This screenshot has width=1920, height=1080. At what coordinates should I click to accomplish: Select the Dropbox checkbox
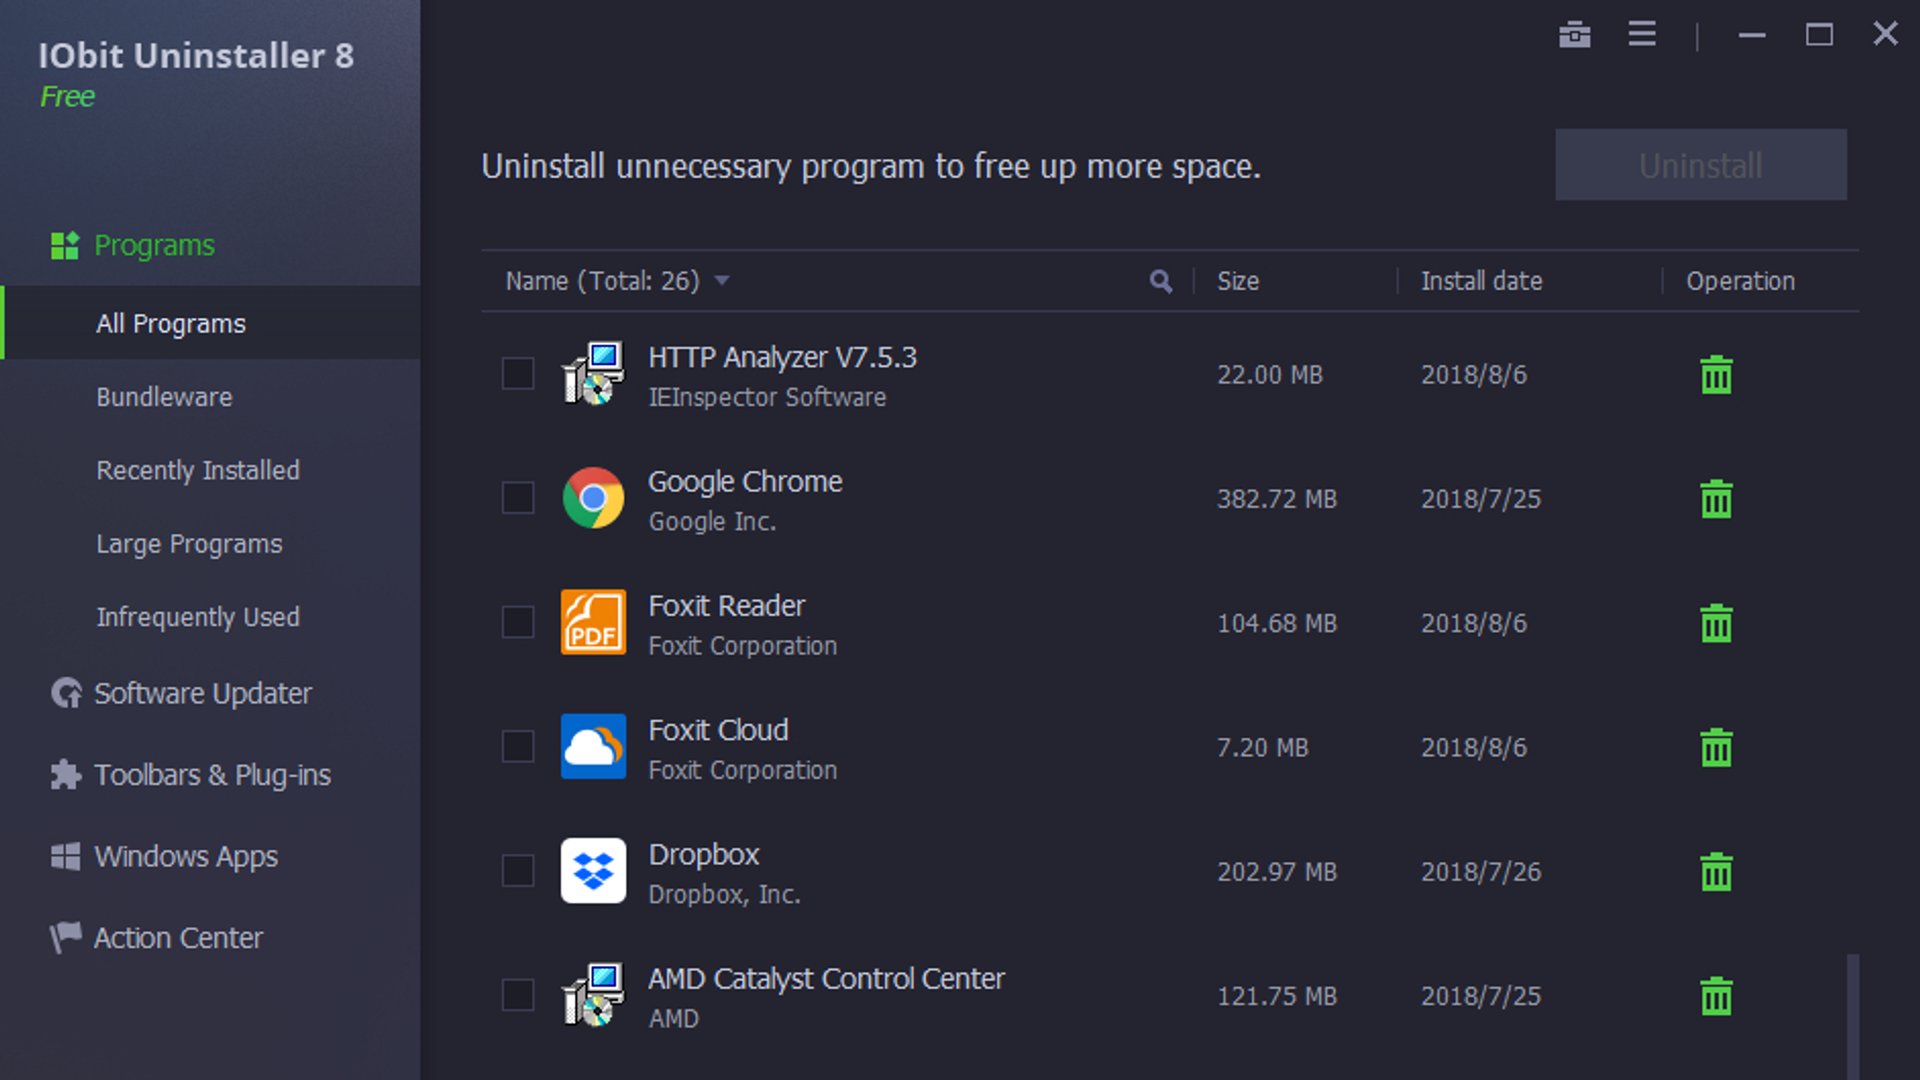click(x=518, y=871)
